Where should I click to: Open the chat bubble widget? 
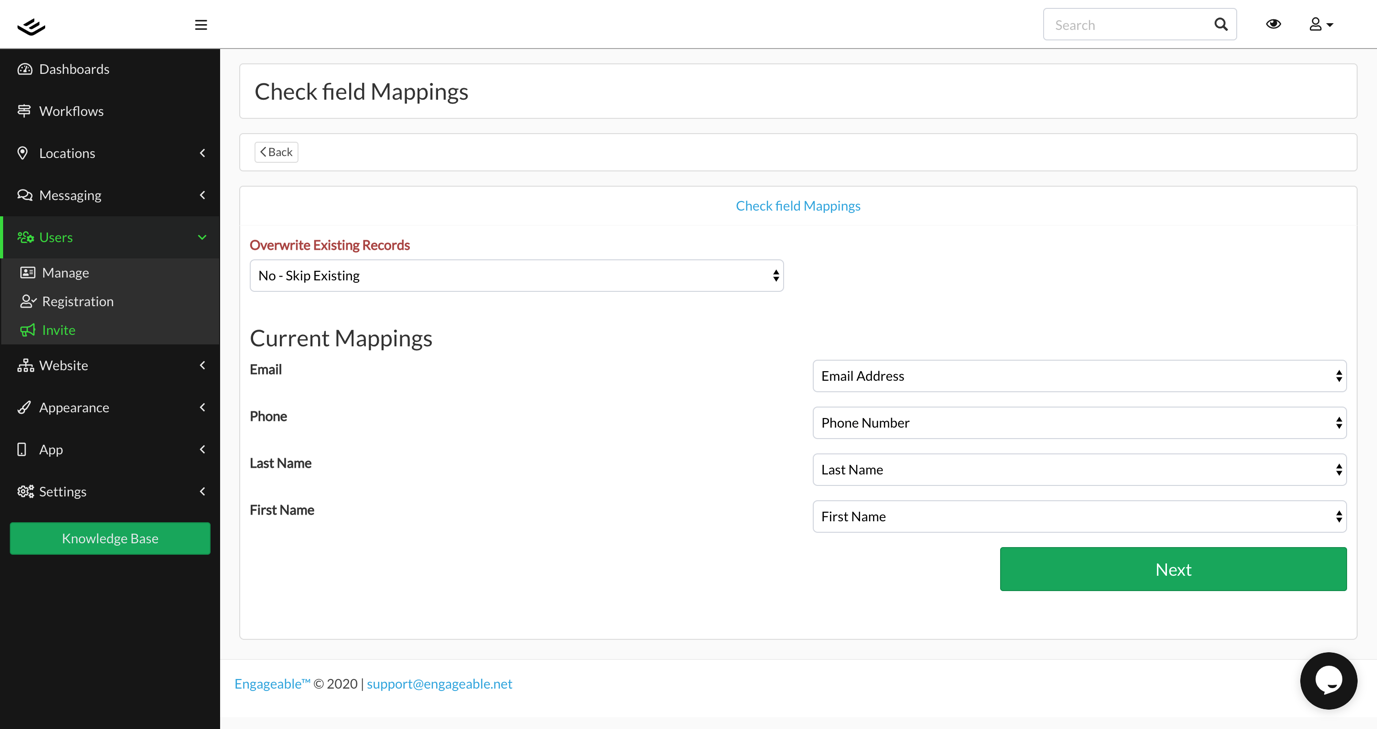[1328, 681]
